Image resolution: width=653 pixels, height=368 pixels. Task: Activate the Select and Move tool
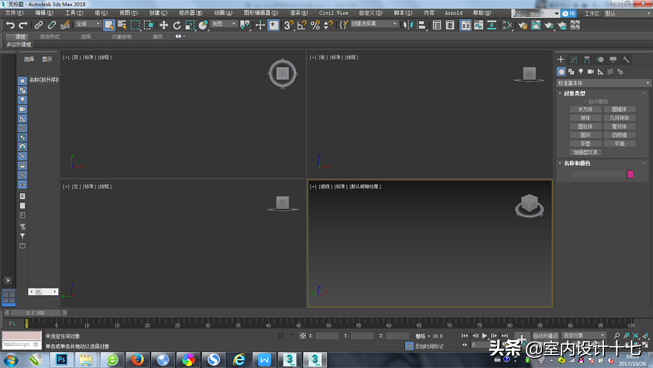(164, 25)
